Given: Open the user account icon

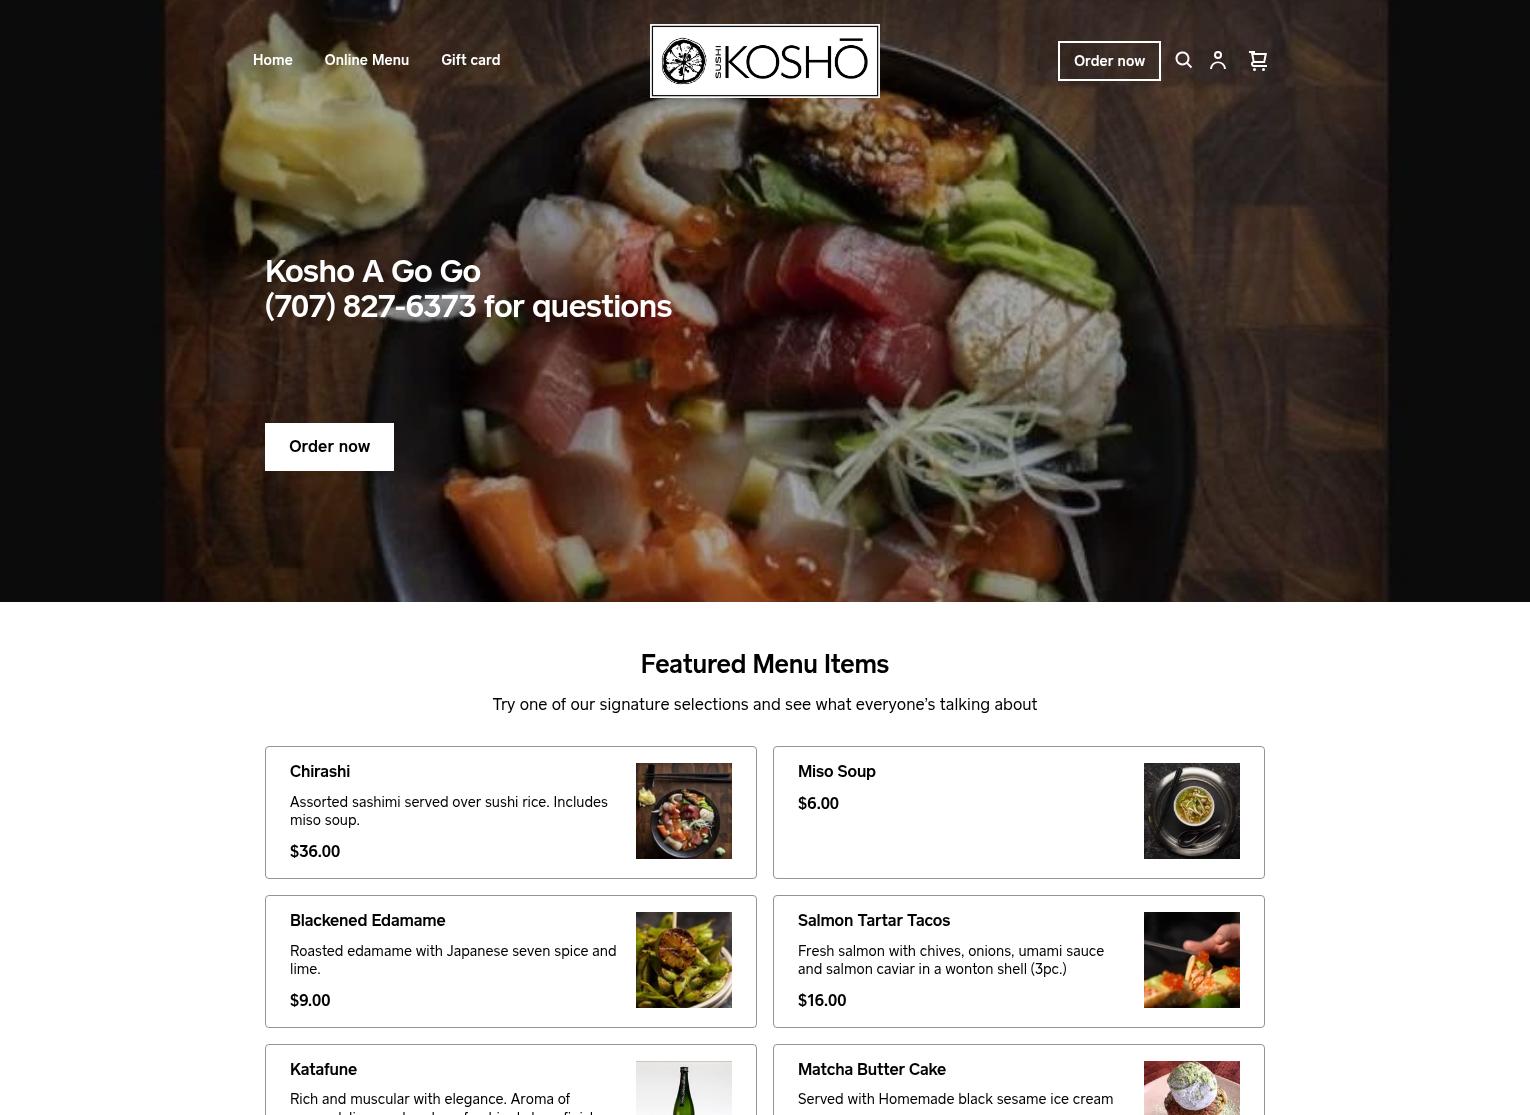Looking at the screenshot, I should pyautogui.click(x=1218, y=60).
